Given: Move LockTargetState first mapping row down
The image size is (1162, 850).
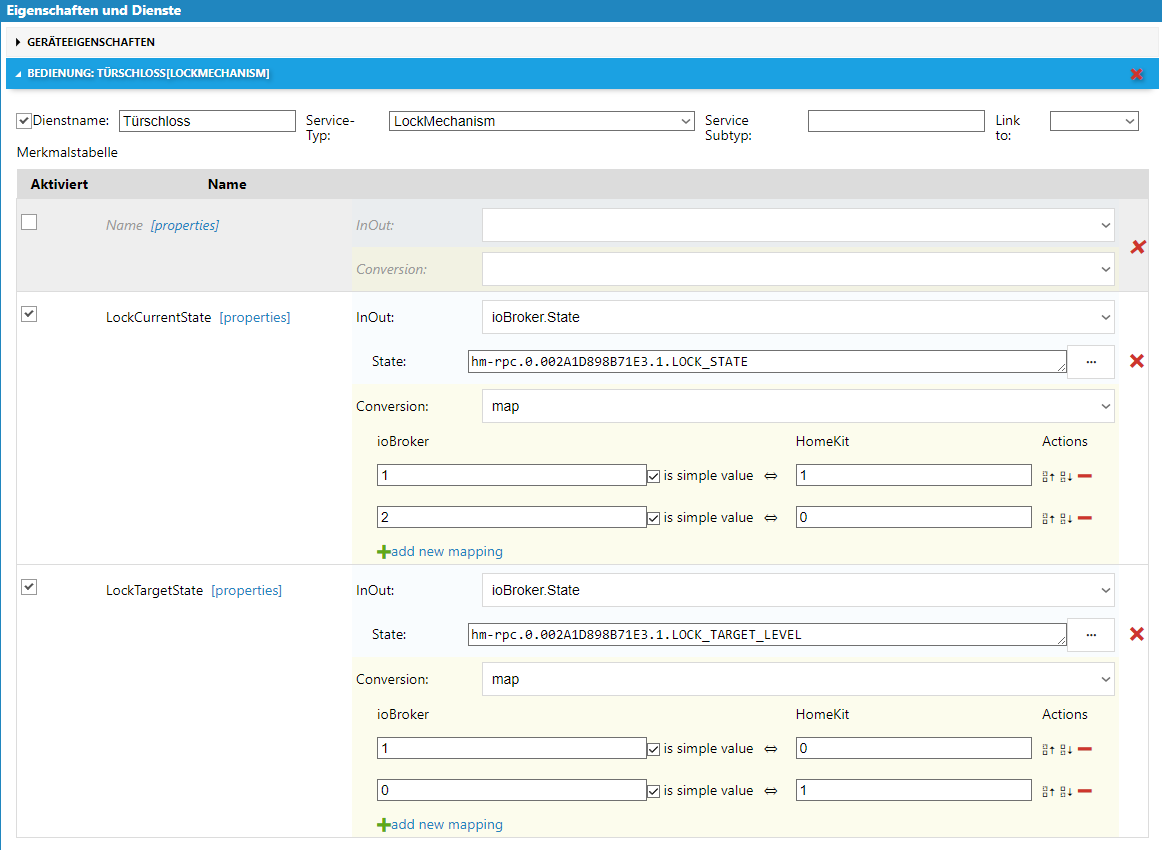Looking at the screenshot, I should pos(1067,749).
